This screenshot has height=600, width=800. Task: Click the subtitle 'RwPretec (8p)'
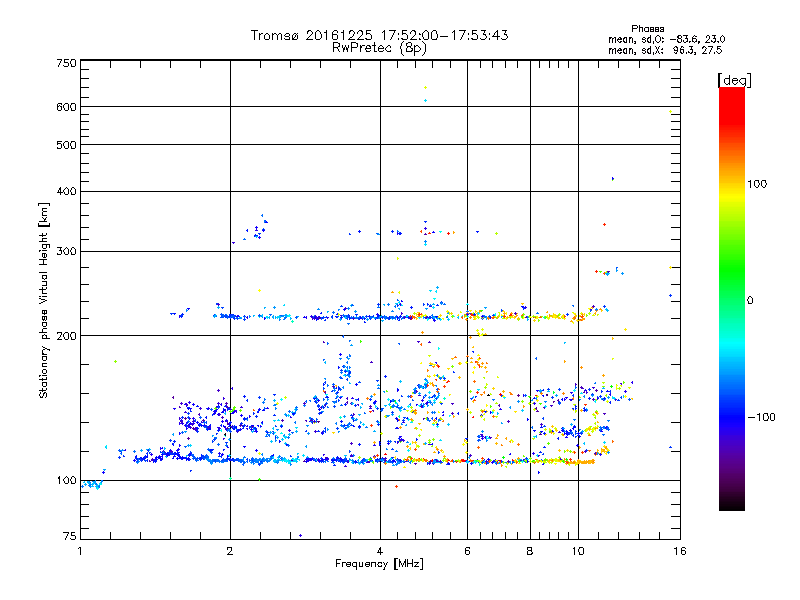tap(379, 48)
